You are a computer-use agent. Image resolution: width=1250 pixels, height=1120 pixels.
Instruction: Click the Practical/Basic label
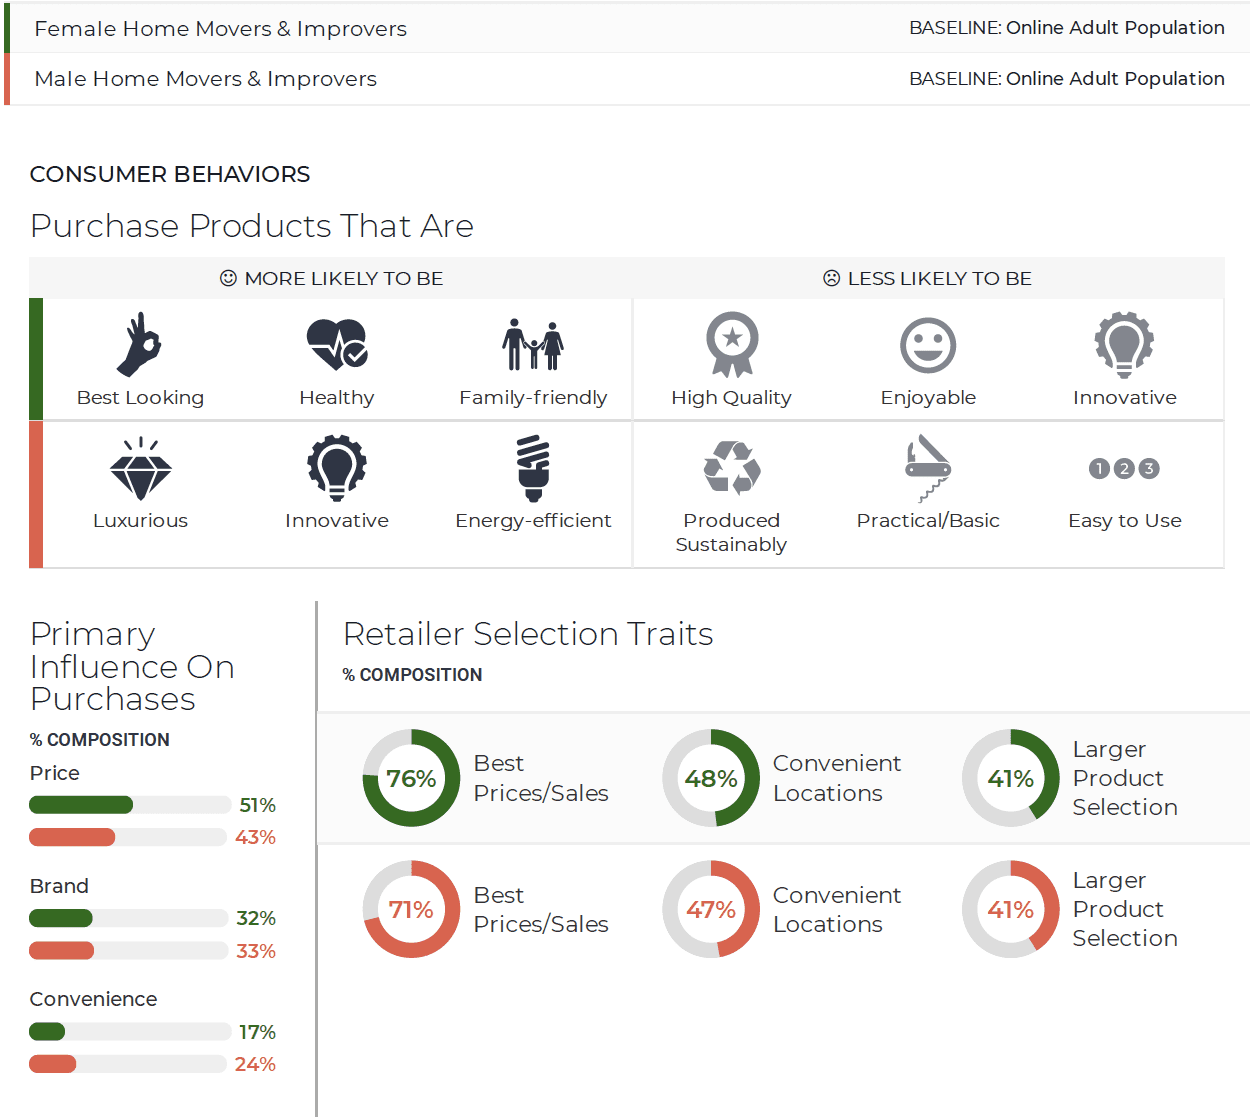[x=928, y=521]
